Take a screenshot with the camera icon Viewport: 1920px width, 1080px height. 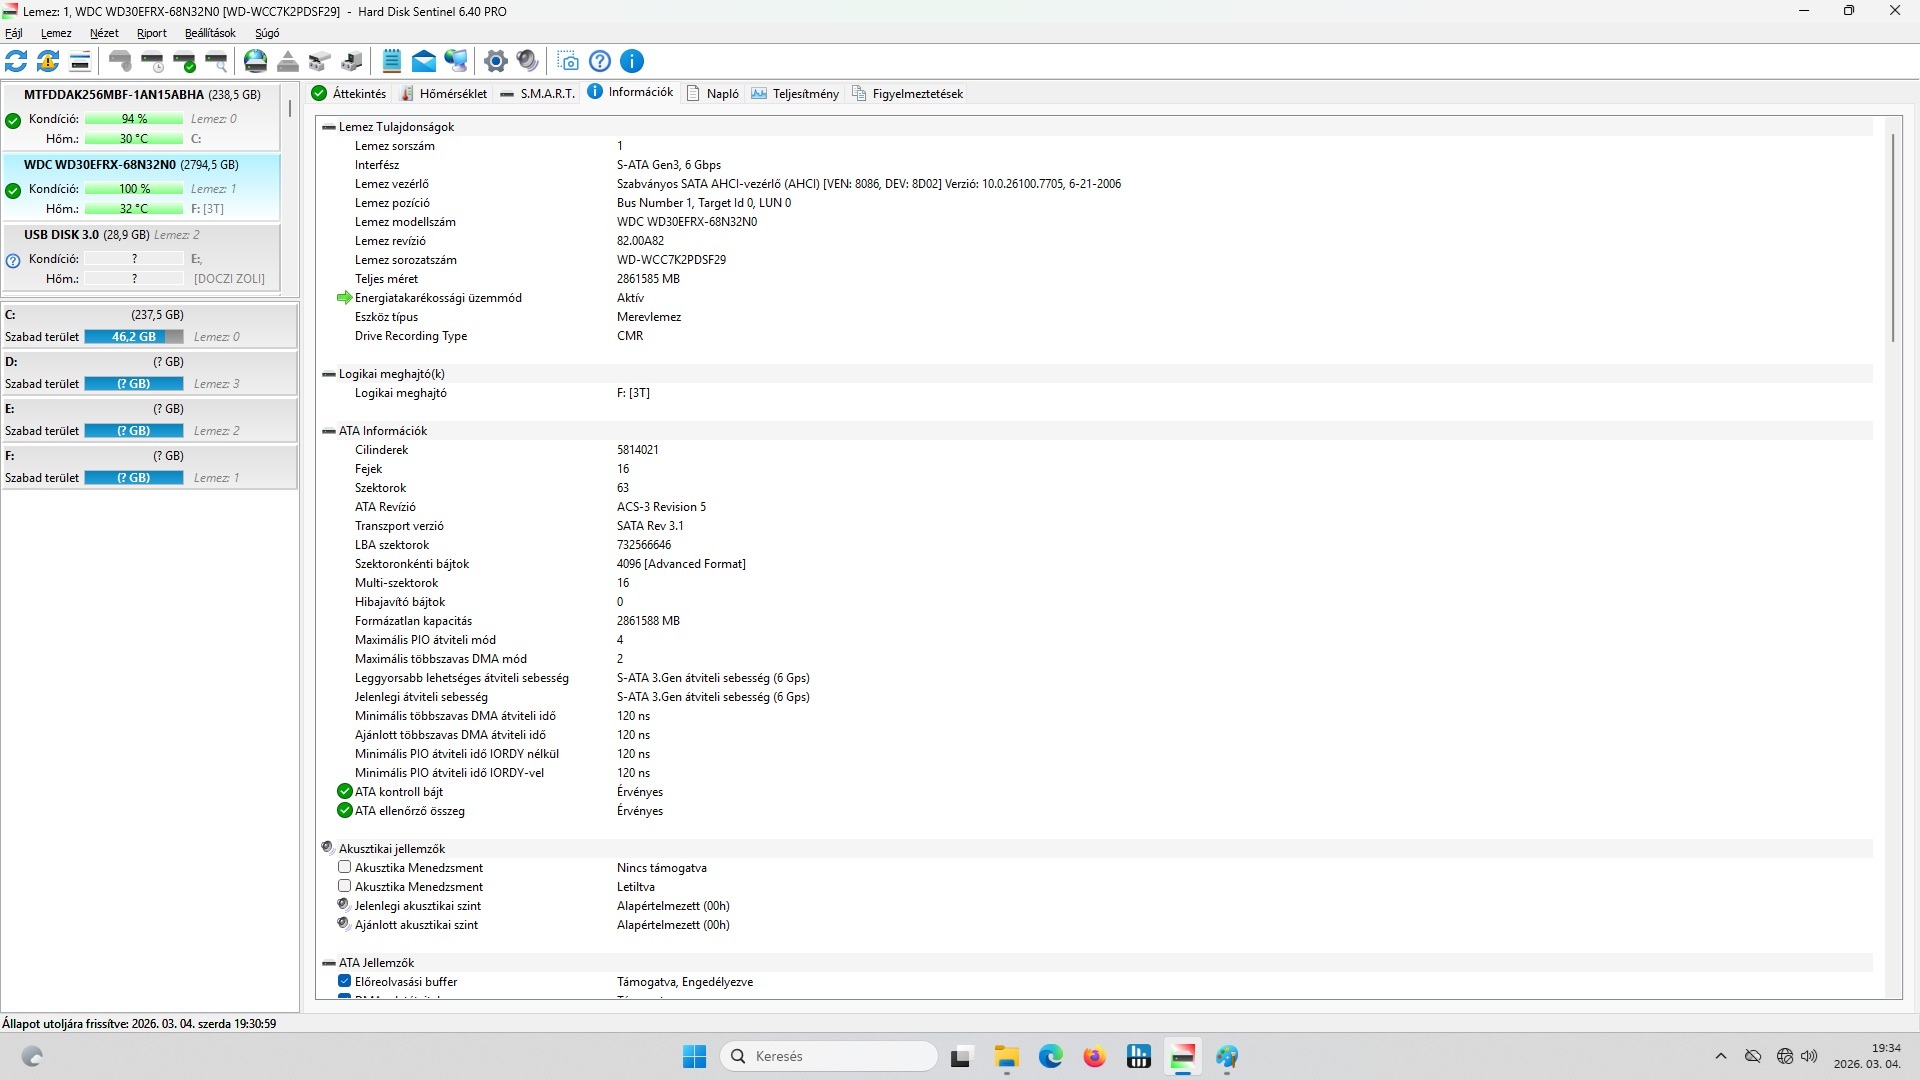tap(568, 62)
